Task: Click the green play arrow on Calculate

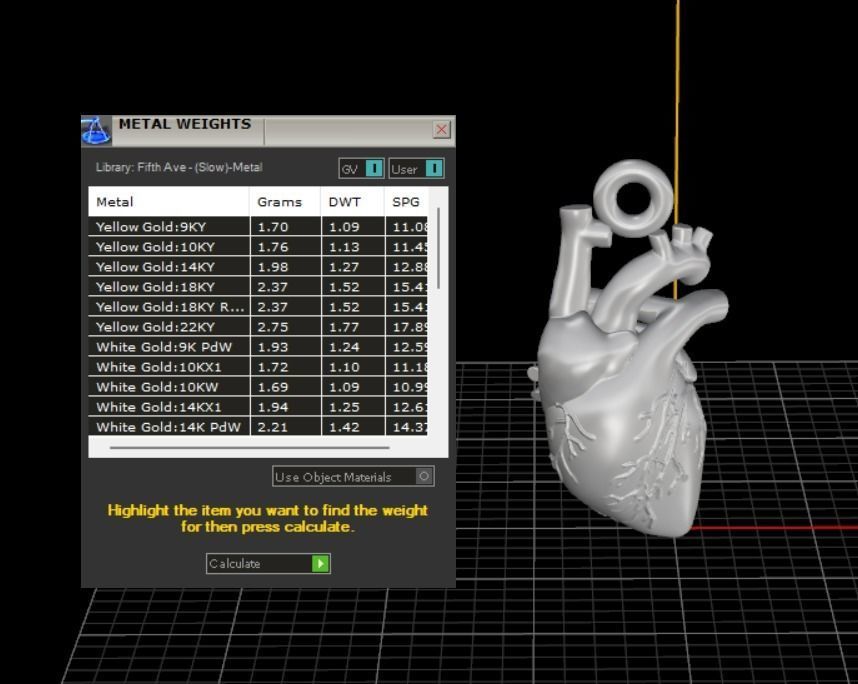Action: pos(320,564)
